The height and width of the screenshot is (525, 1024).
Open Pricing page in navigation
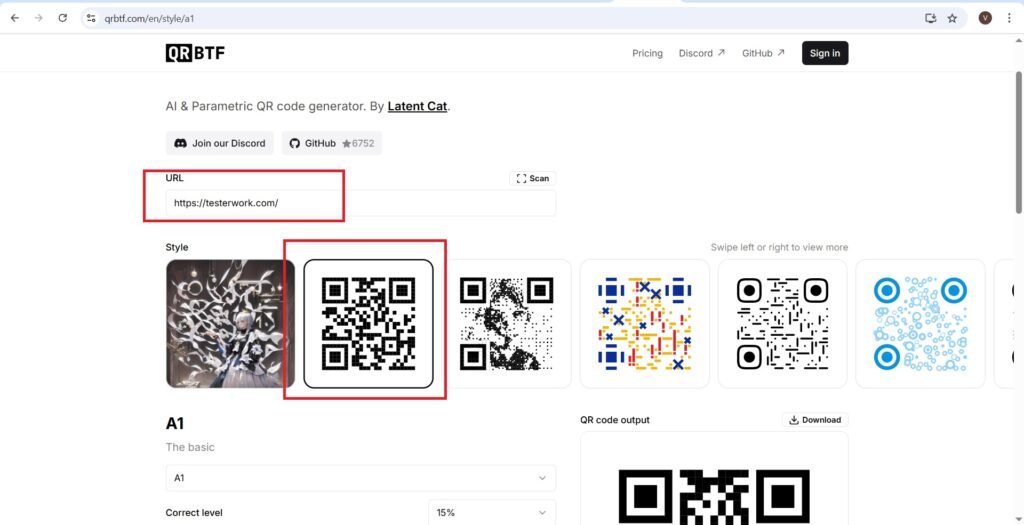[x=647, y=53]
